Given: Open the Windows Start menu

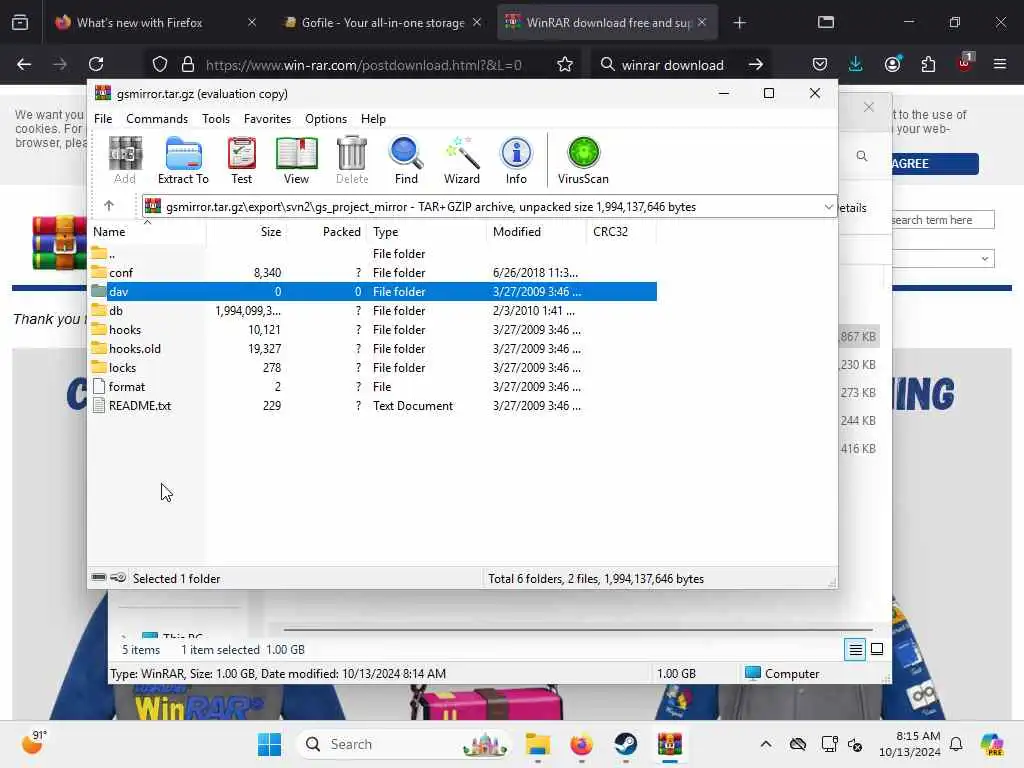Looking at the screenshot, I should click(269, 744).
